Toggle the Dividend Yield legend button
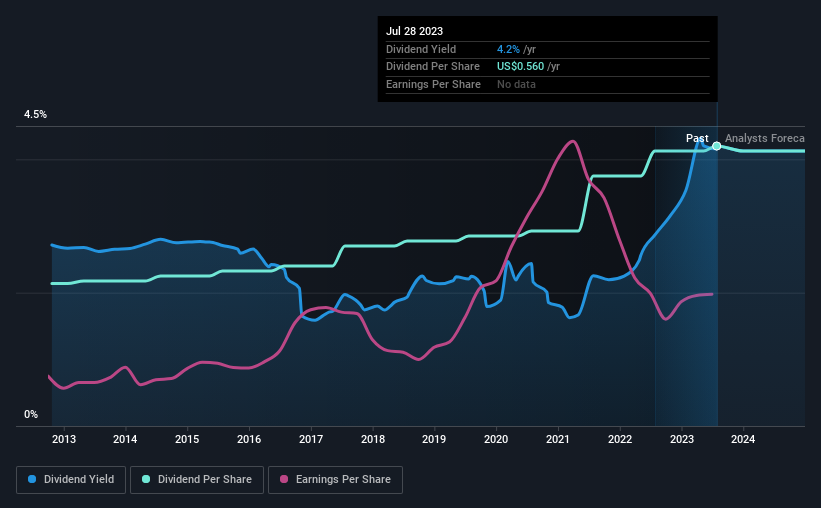Image resolution: width=821 pixels, height=508 pixels. pos(71,480)
